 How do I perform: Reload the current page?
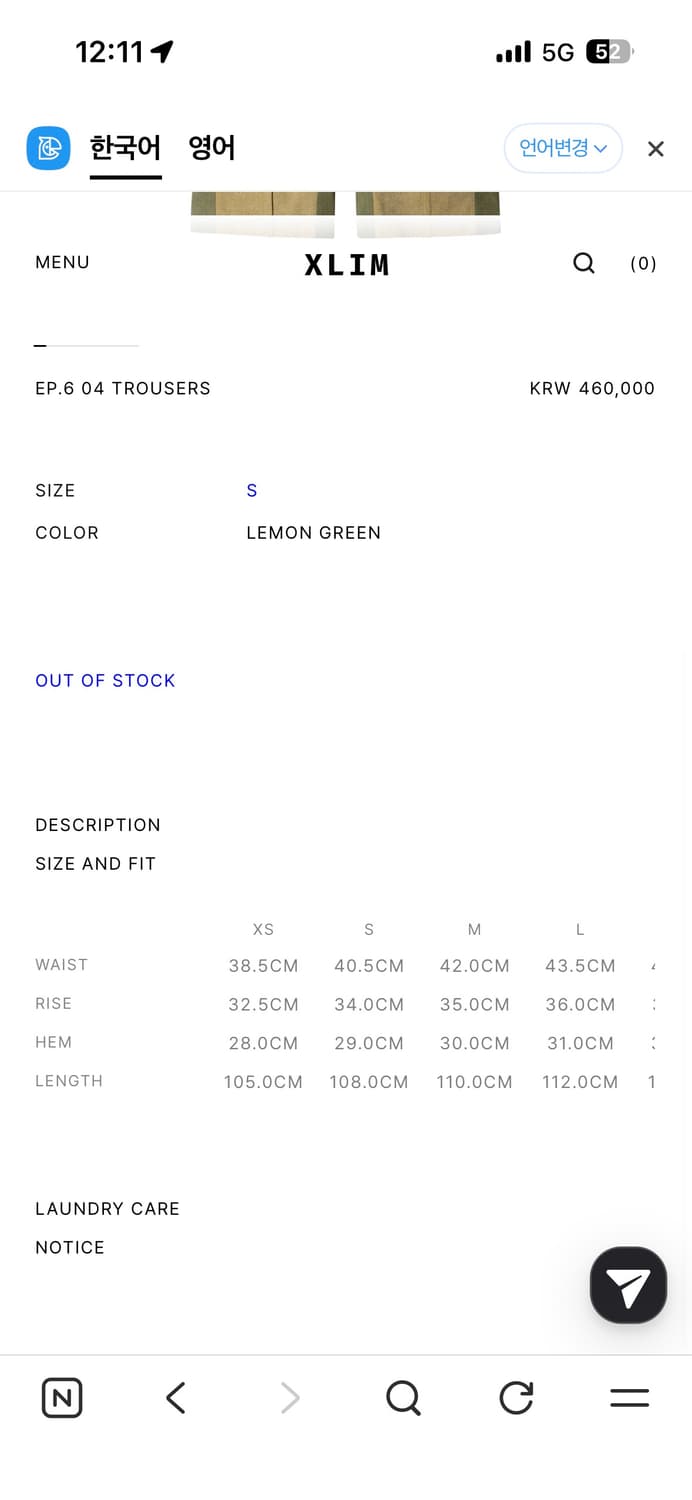(x=516, y=1397)
